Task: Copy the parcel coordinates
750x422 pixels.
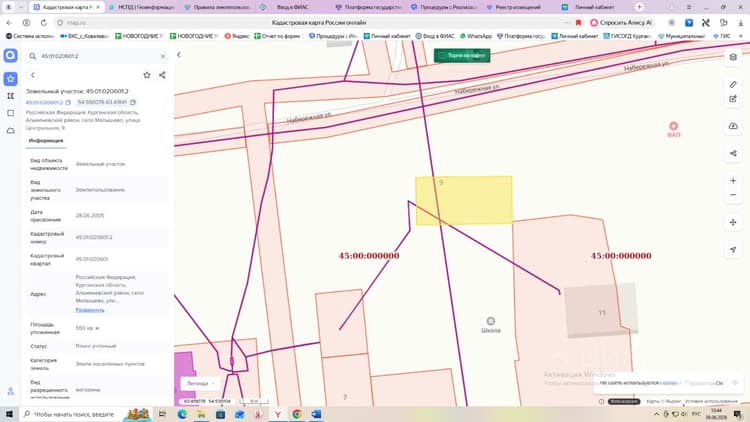Action: pyautogui.click(x=133, y=102)
